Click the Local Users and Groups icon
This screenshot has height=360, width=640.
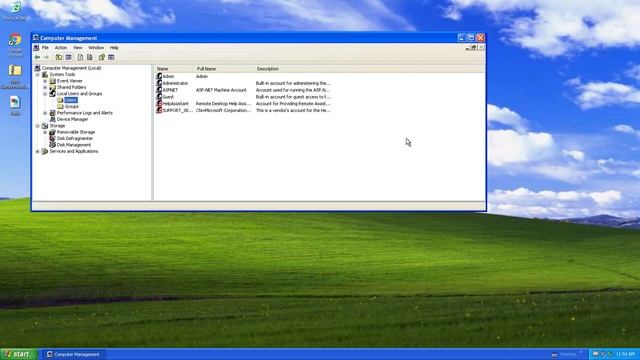(52, 93)
